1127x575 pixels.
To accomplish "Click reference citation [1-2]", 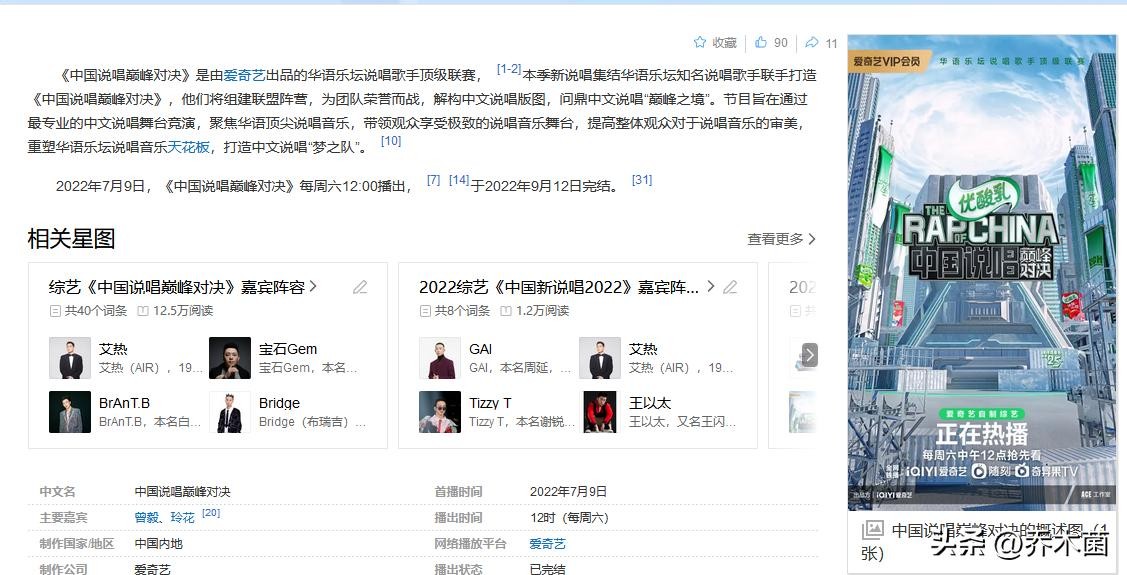I will tap(509, 69).
